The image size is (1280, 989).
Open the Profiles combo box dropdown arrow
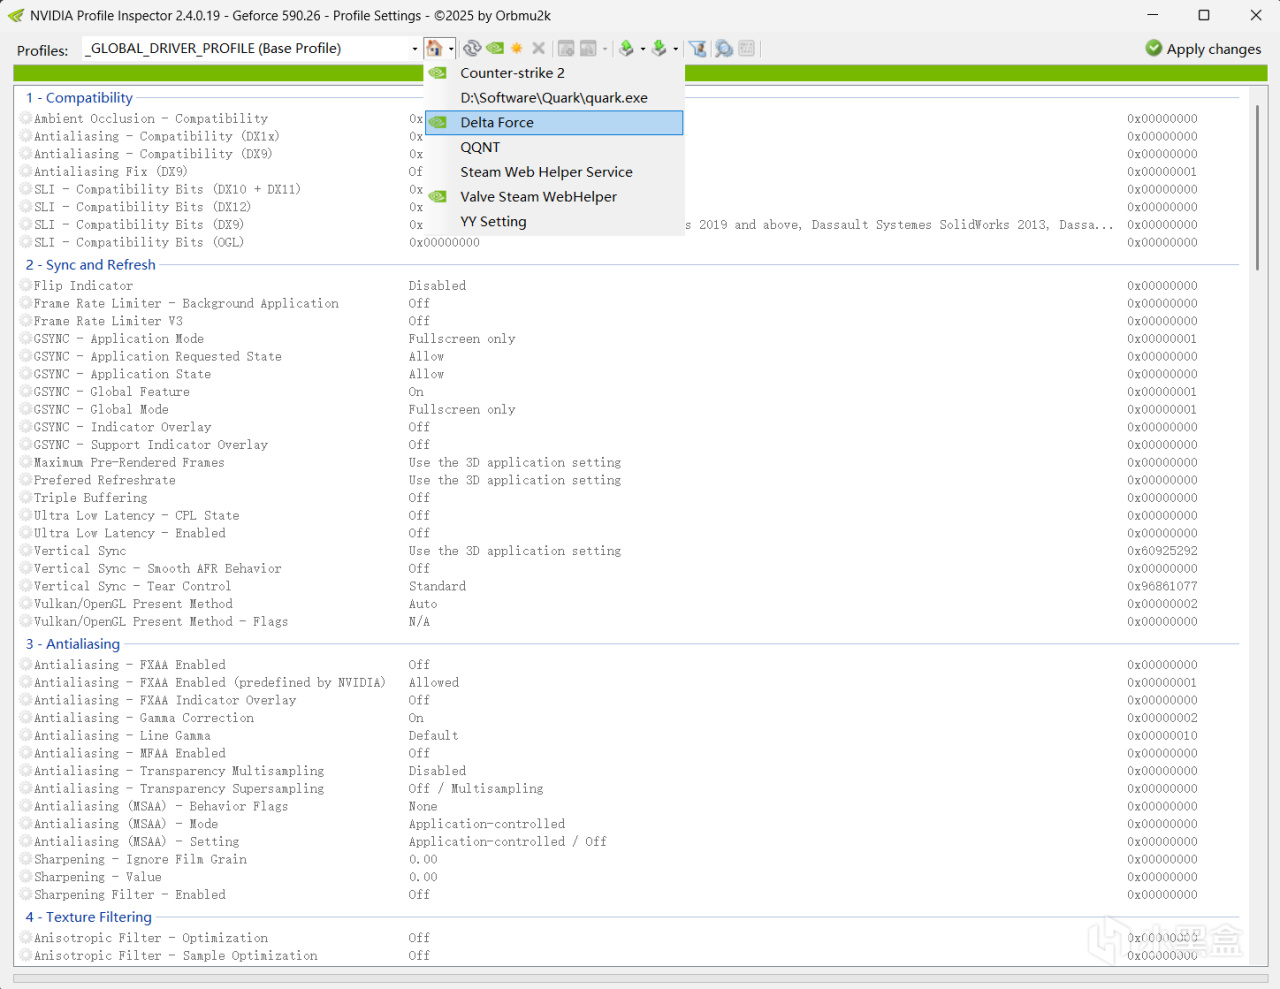415,49
